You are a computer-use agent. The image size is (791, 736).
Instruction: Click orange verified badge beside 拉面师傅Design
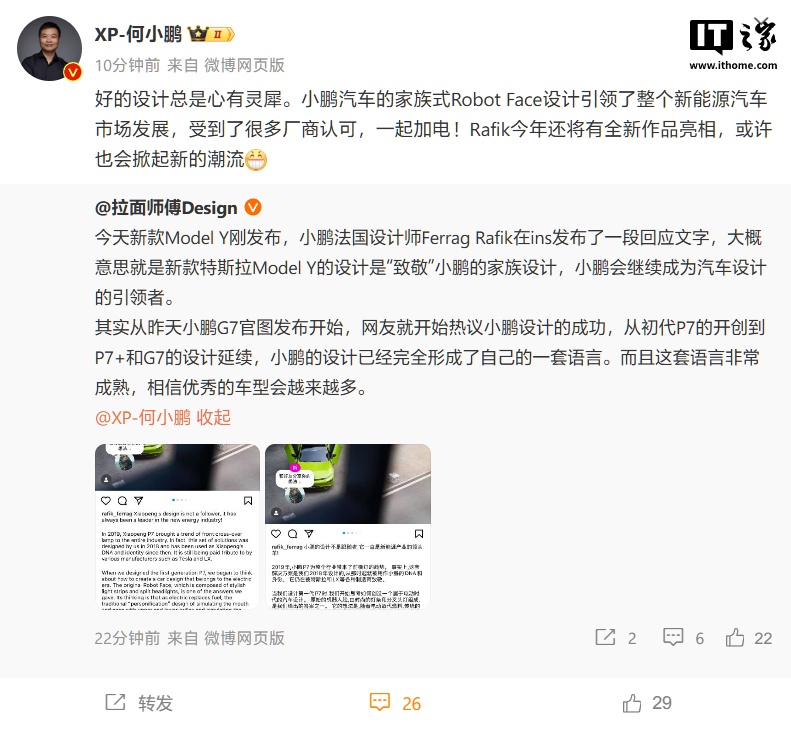[253, 207]
